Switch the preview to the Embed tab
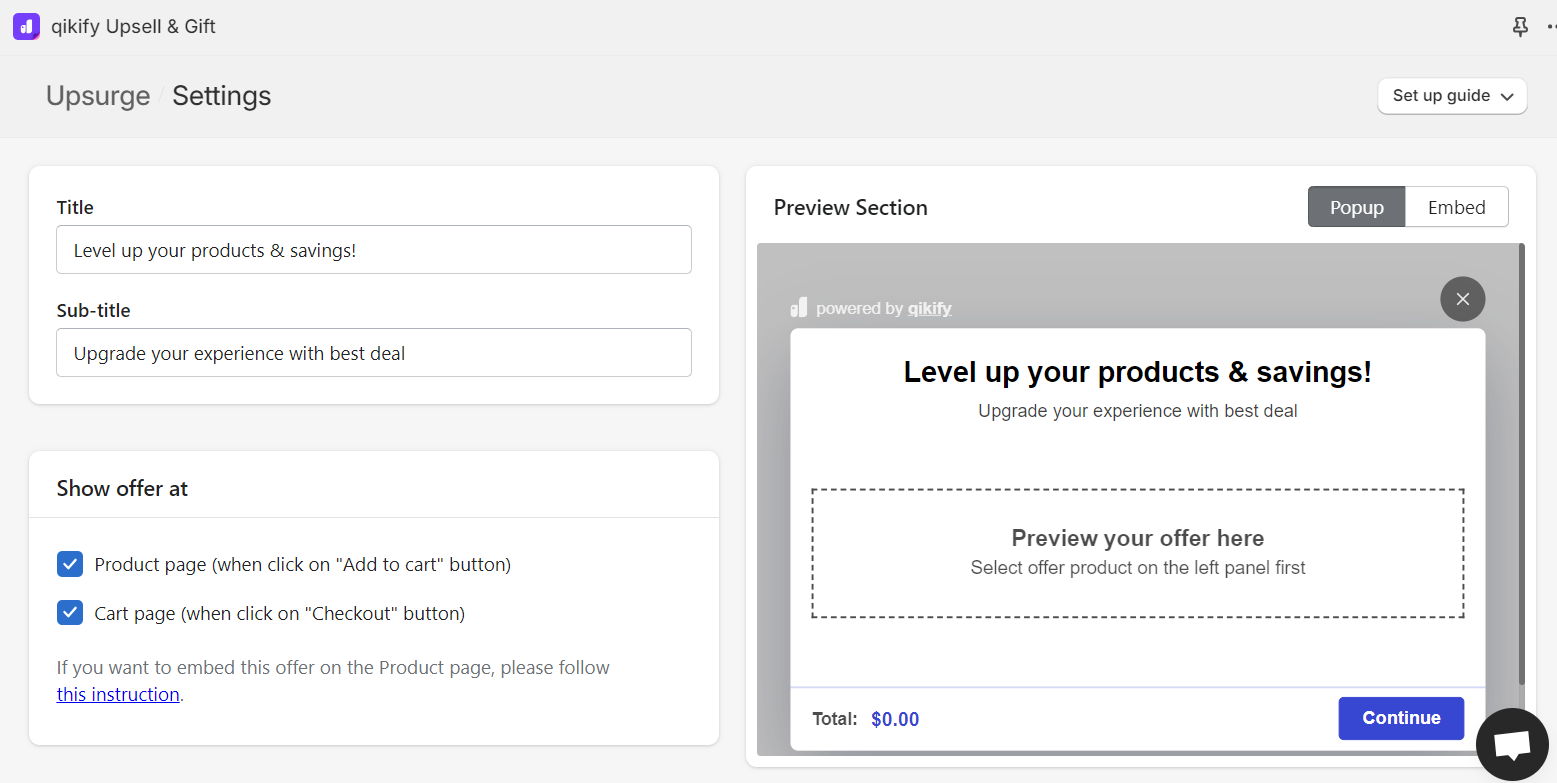 click(1456, 207)
